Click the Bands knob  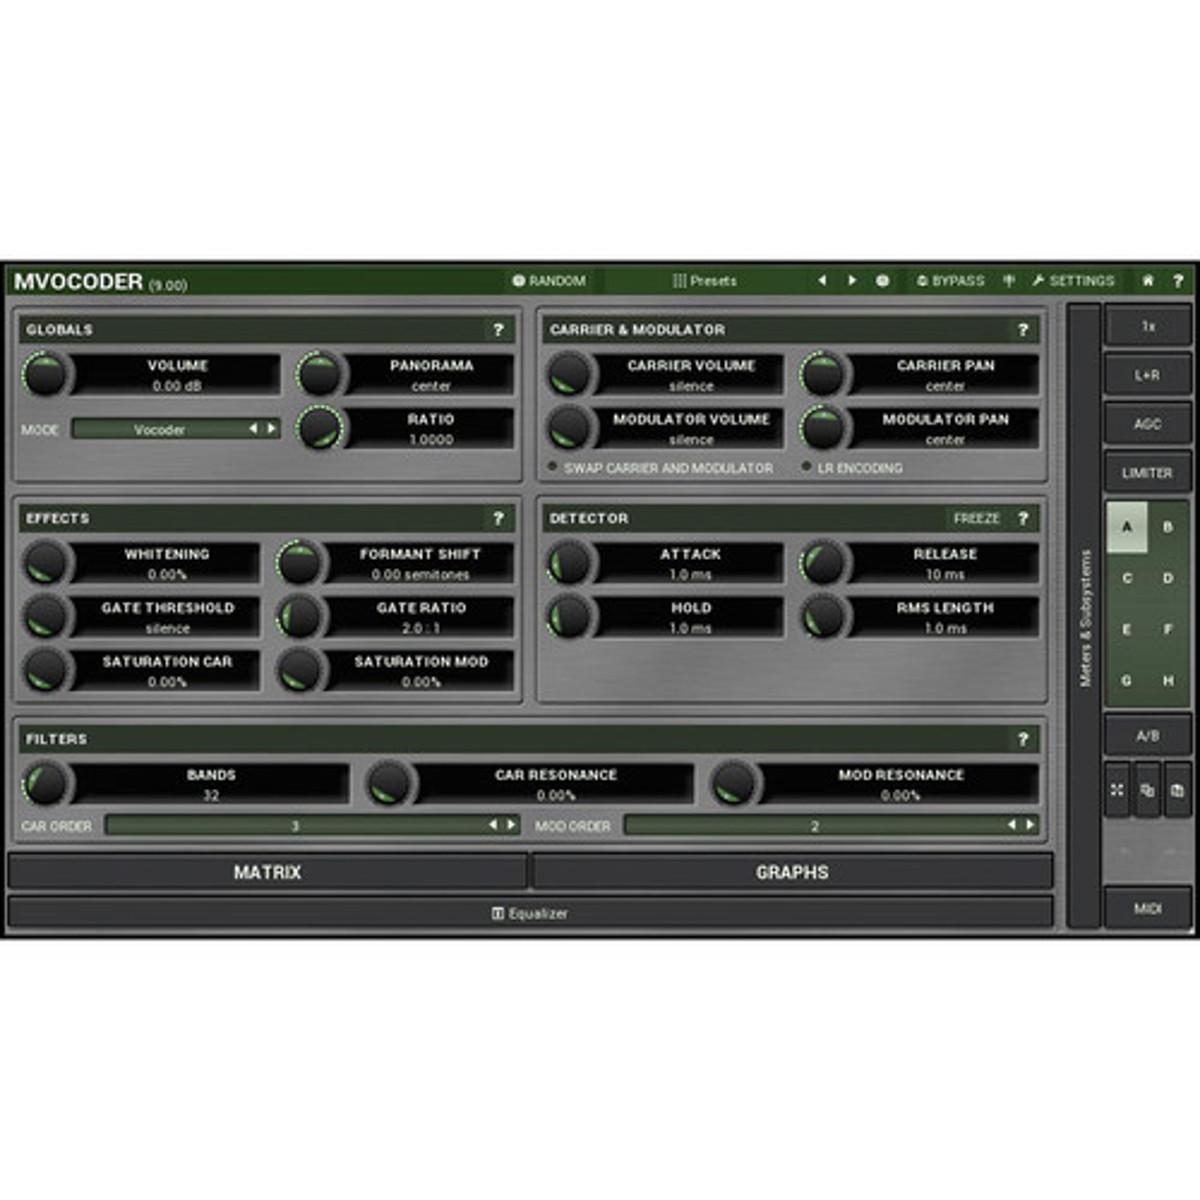tap(46, 784)
